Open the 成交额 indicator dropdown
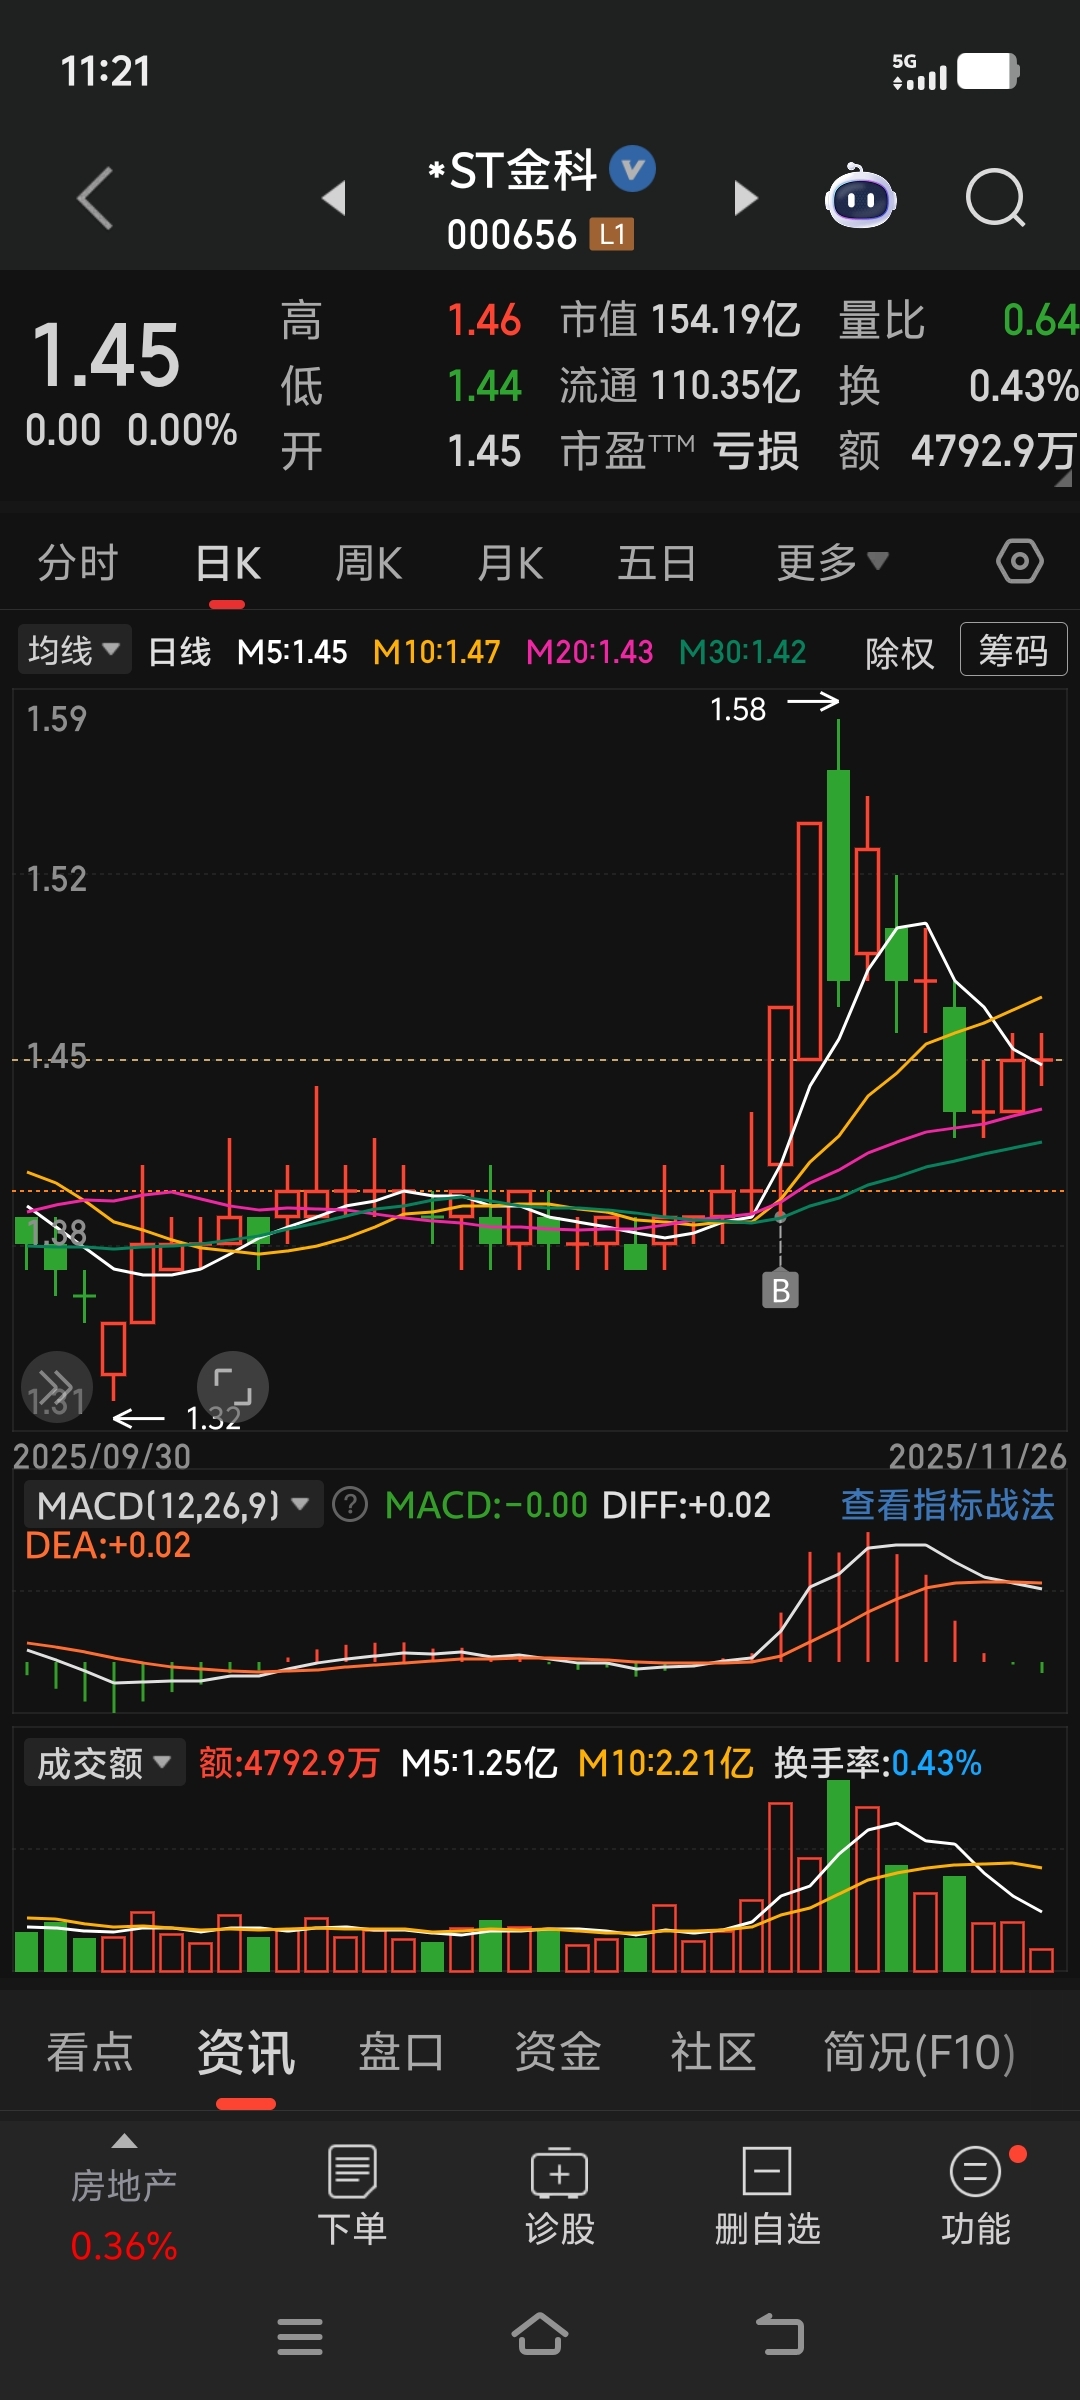 [x=105, y=1763]
